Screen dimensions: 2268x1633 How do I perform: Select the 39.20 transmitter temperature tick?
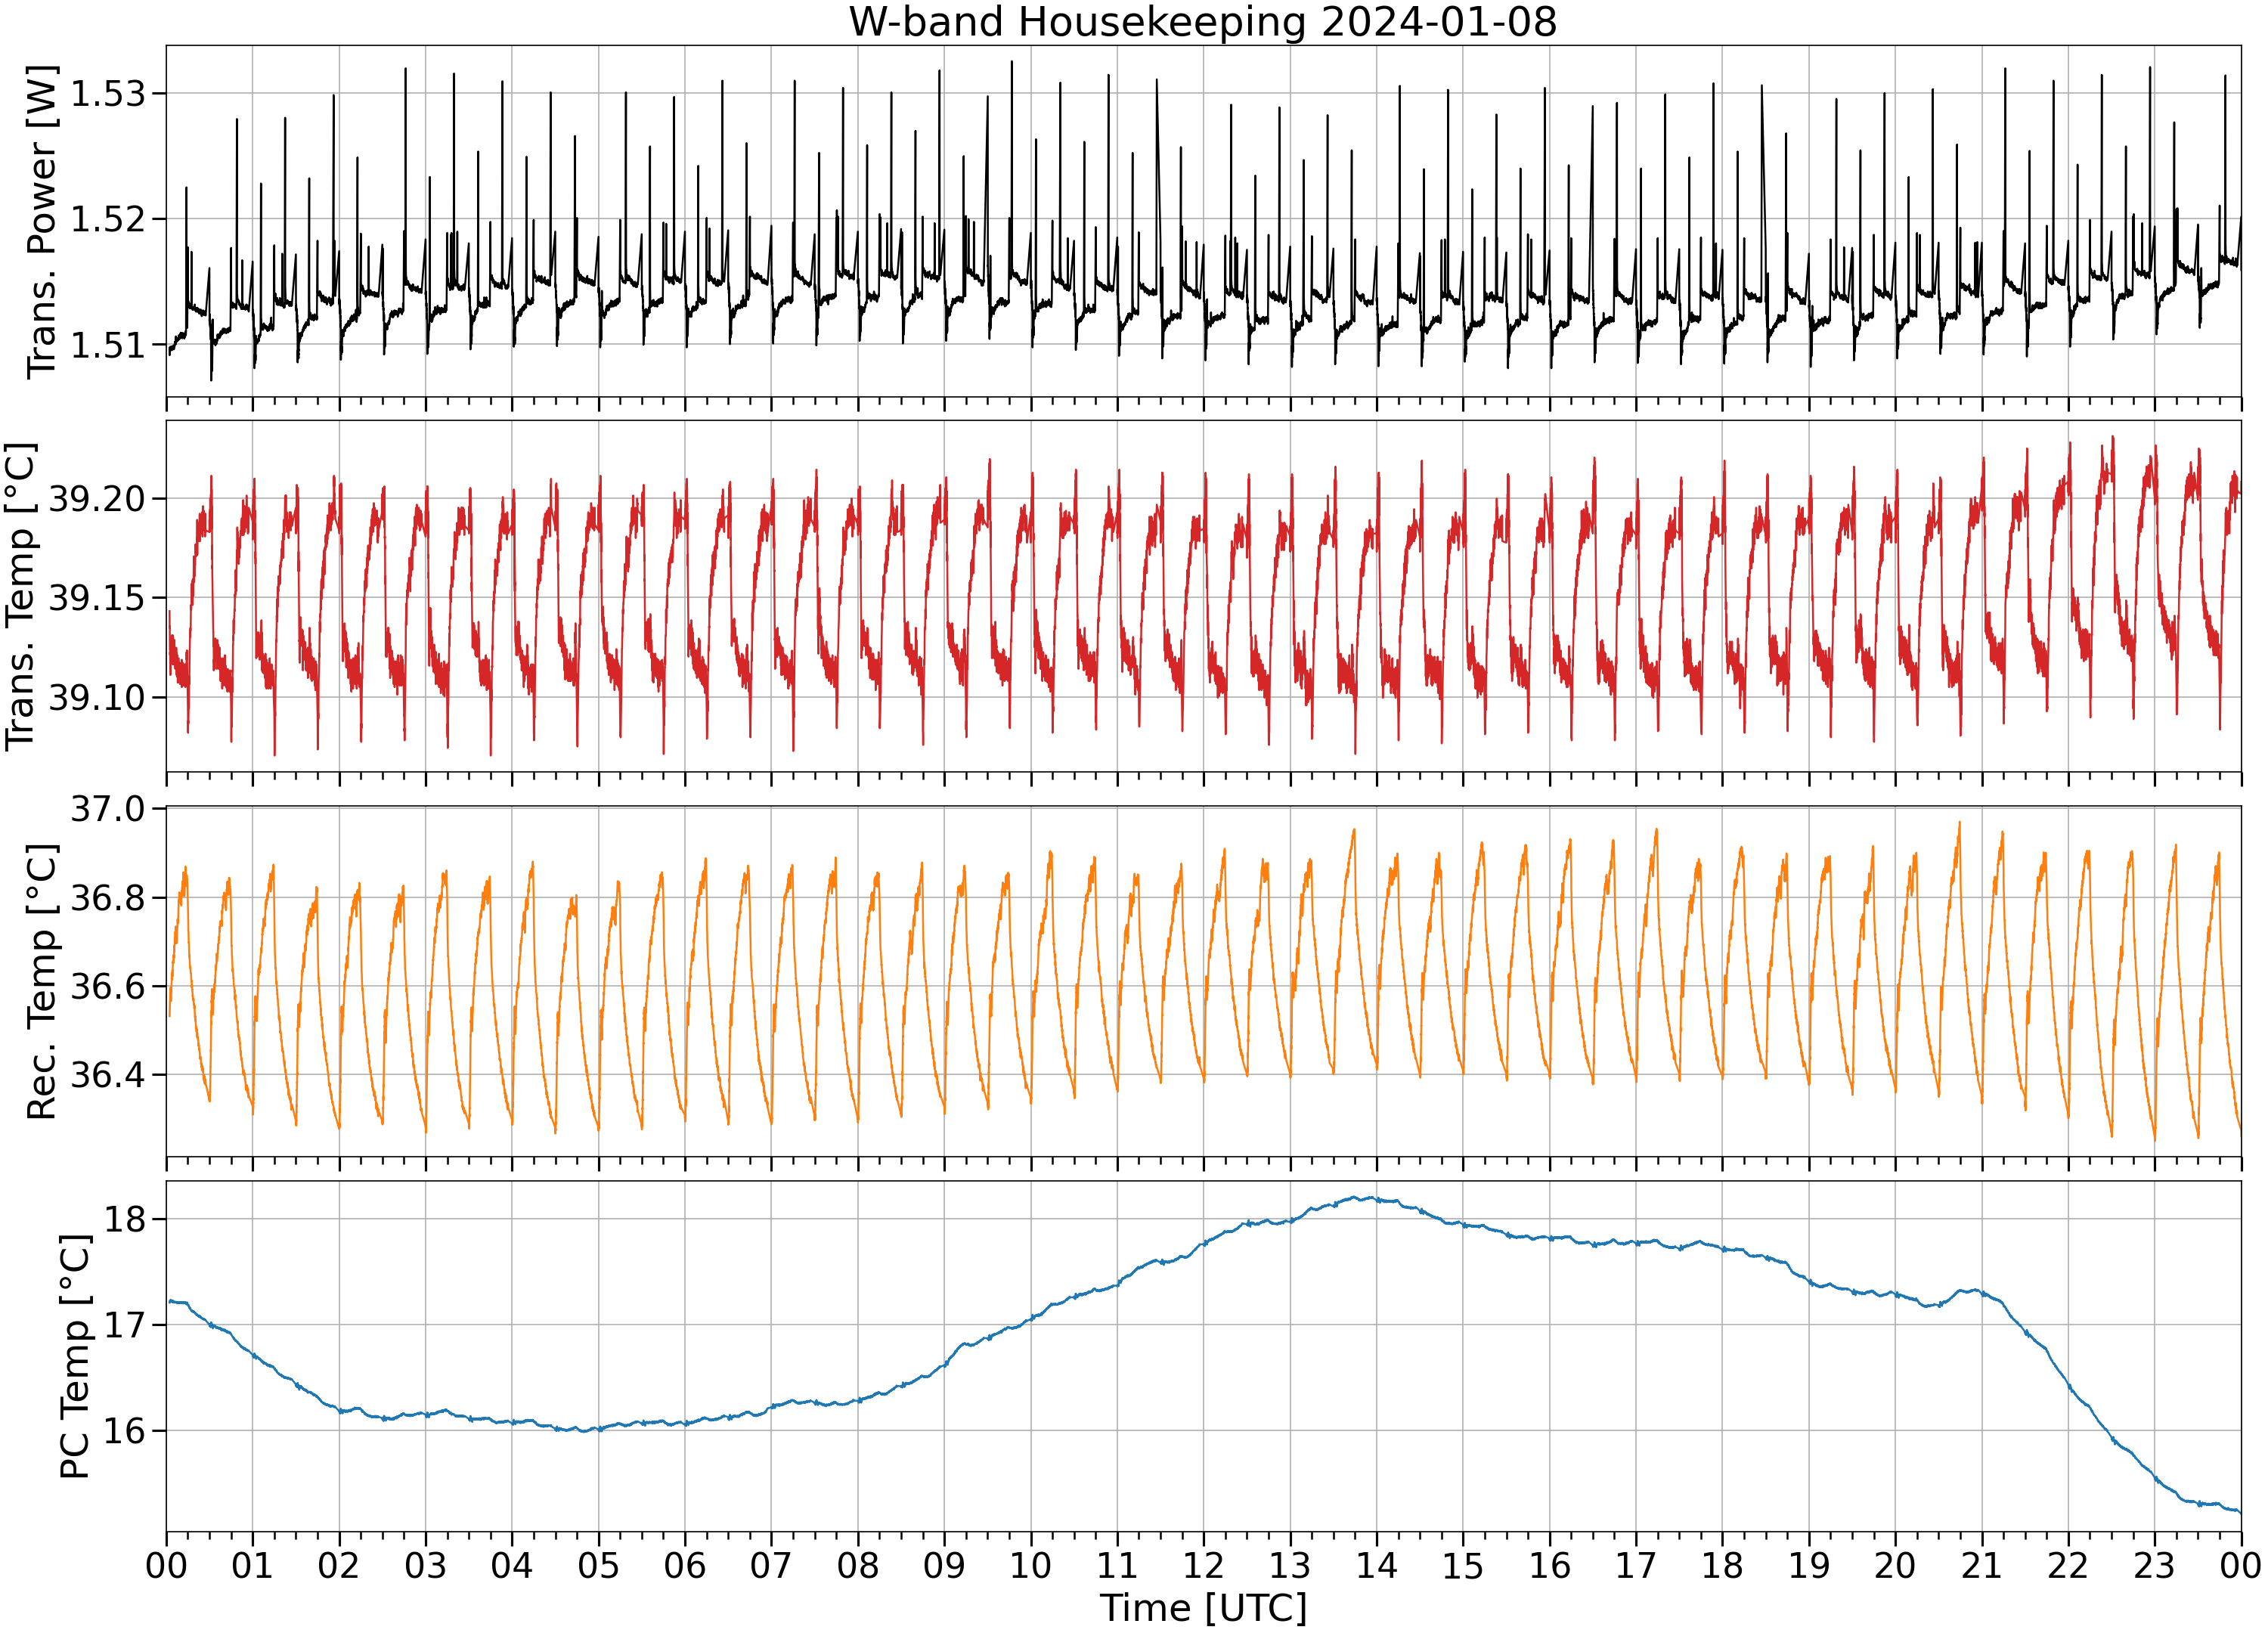97,498
